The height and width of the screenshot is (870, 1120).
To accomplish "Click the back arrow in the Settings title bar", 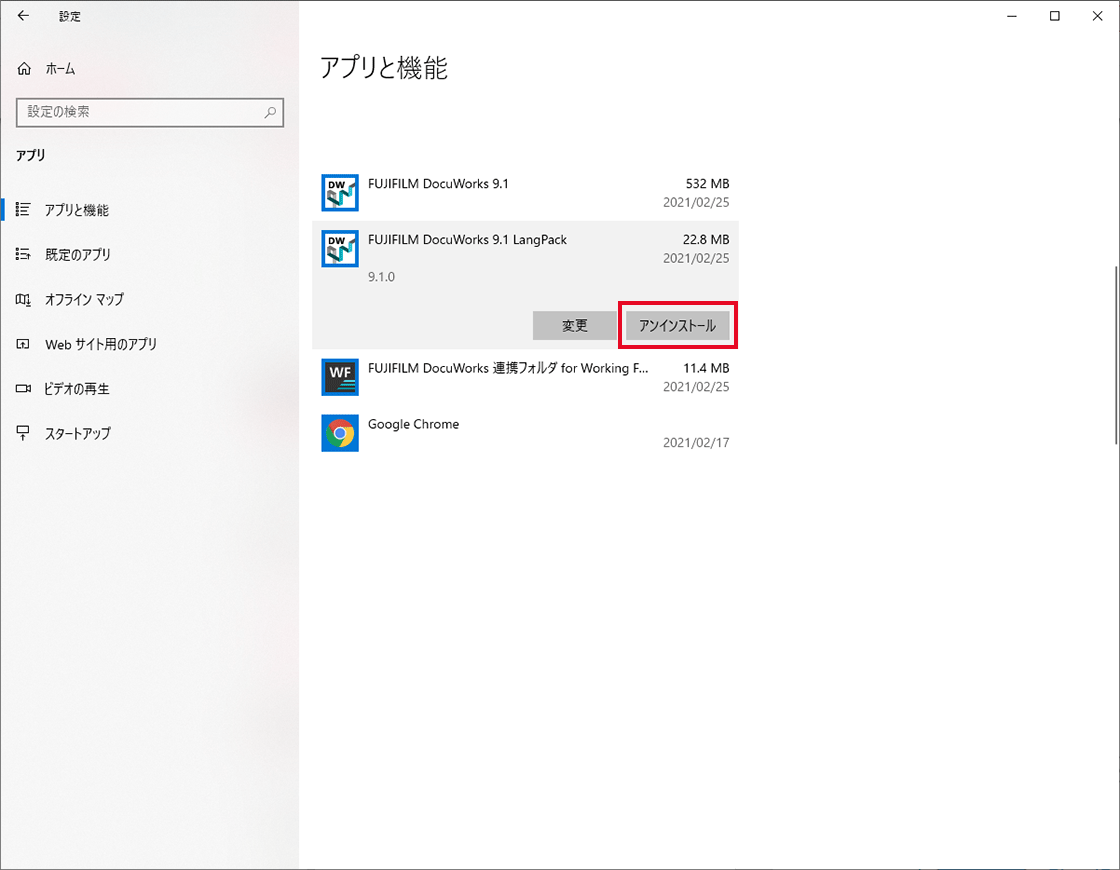I will click(24, 16).
